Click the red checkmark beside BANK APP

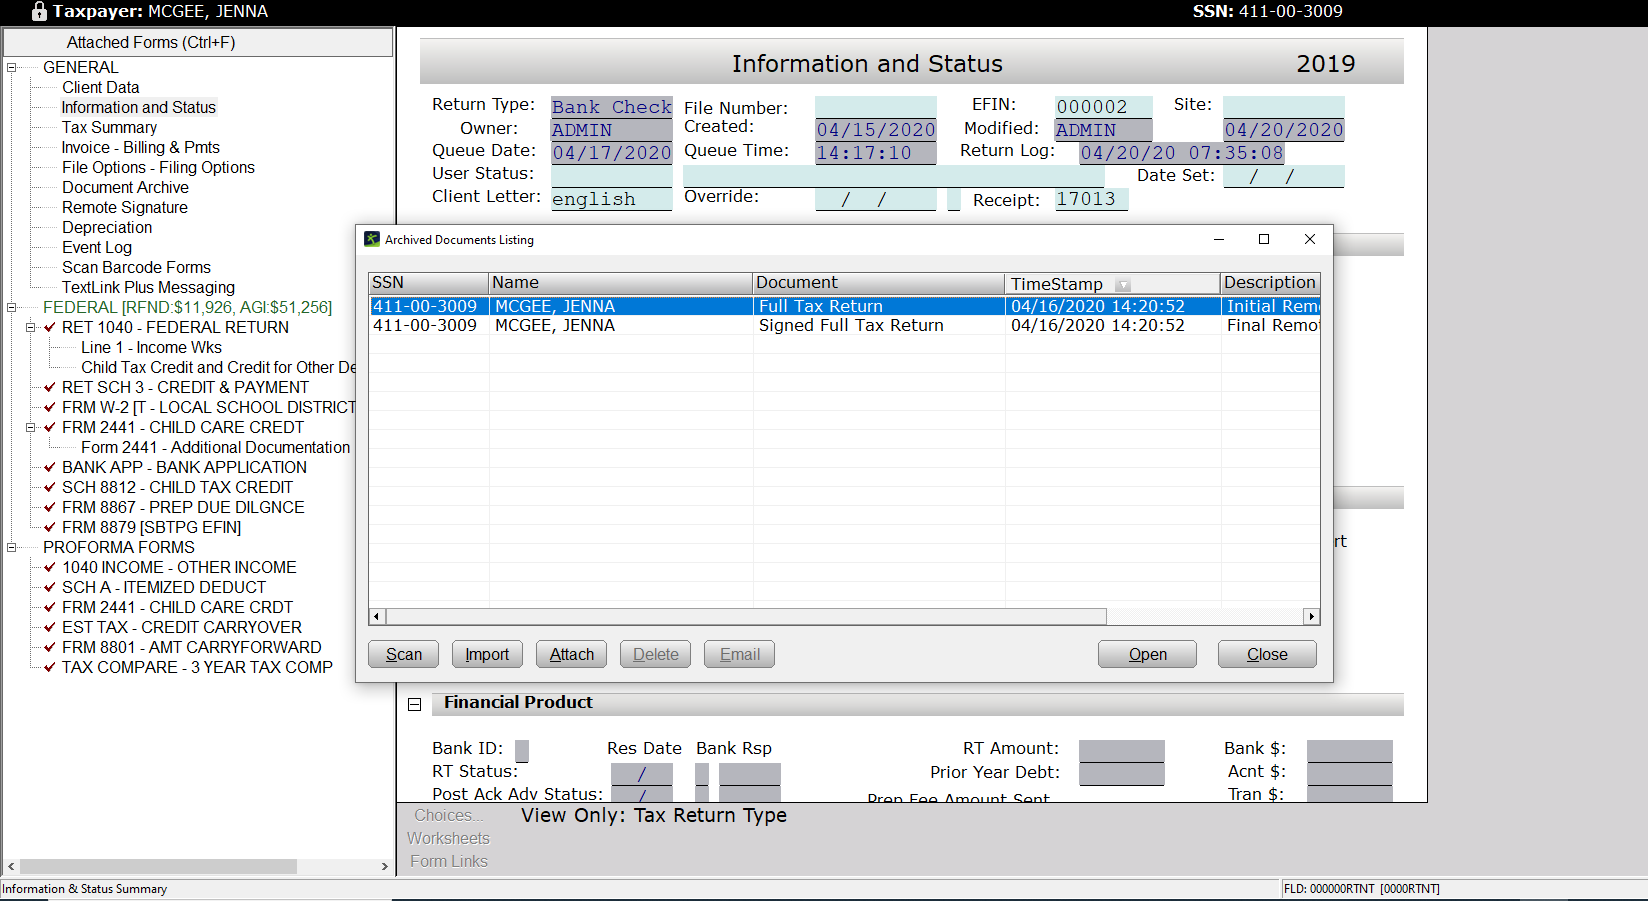click(50, 467)
